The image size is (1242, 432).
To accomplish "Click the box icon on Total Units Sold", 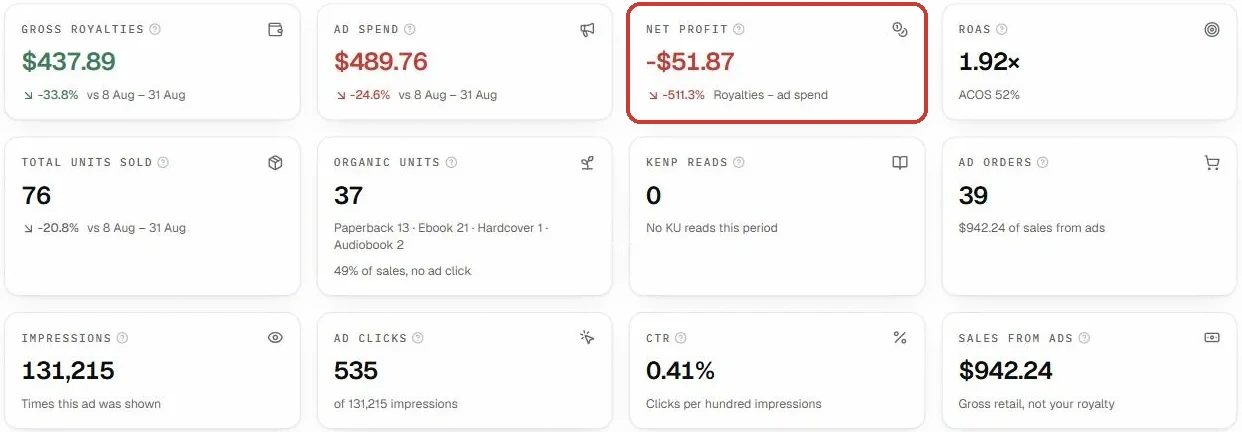I will [x=275, y=163].
